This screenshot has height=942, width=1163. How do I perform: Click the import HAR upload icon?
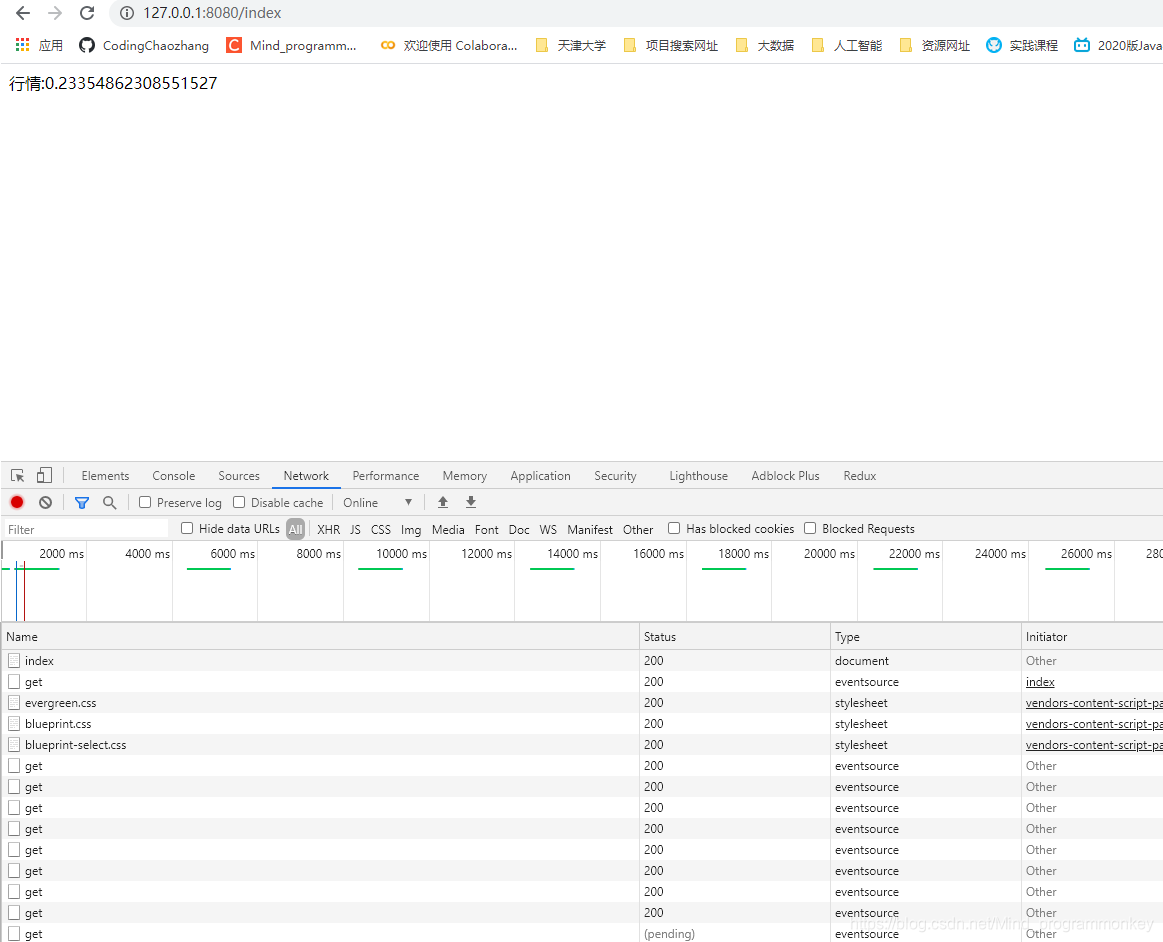click(x=443, y=502)
